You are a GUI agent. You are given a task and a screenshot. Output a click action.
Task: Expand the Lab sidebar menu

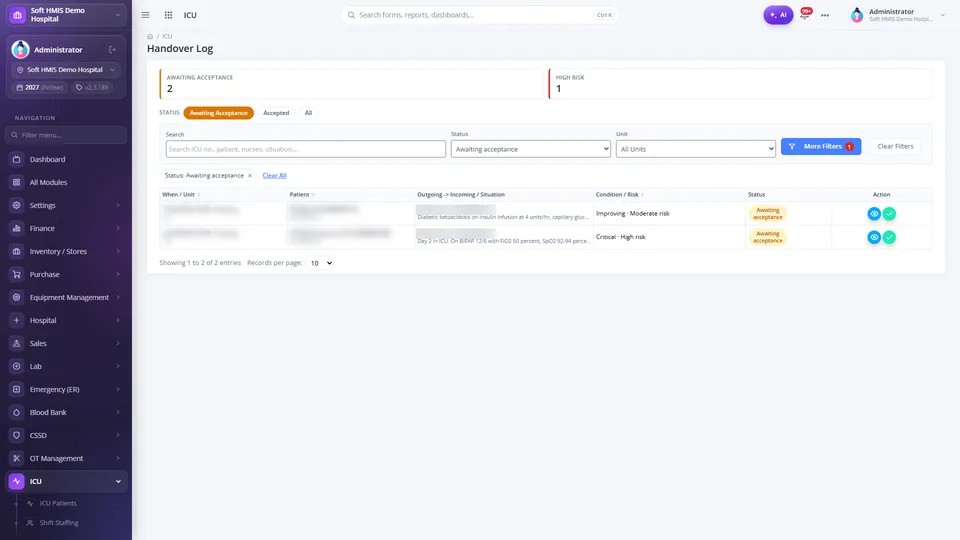pyautogui.click(x=66, y=366)
